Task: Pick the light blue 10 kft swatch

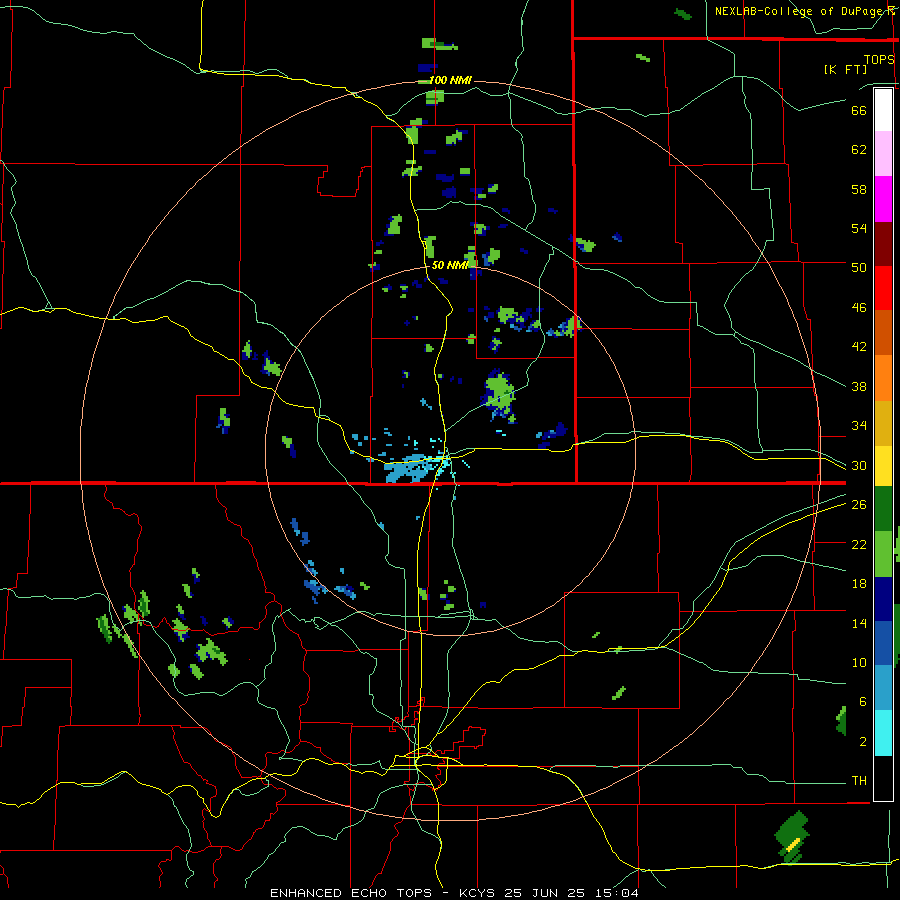Action: 883,688
